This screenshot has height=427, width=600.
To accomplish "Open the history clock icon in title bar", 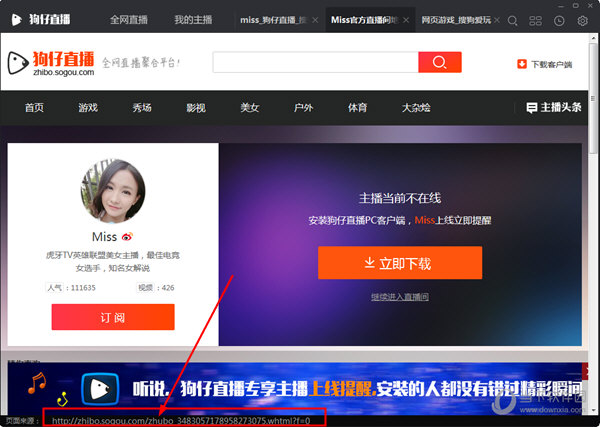I will (559, 19).
